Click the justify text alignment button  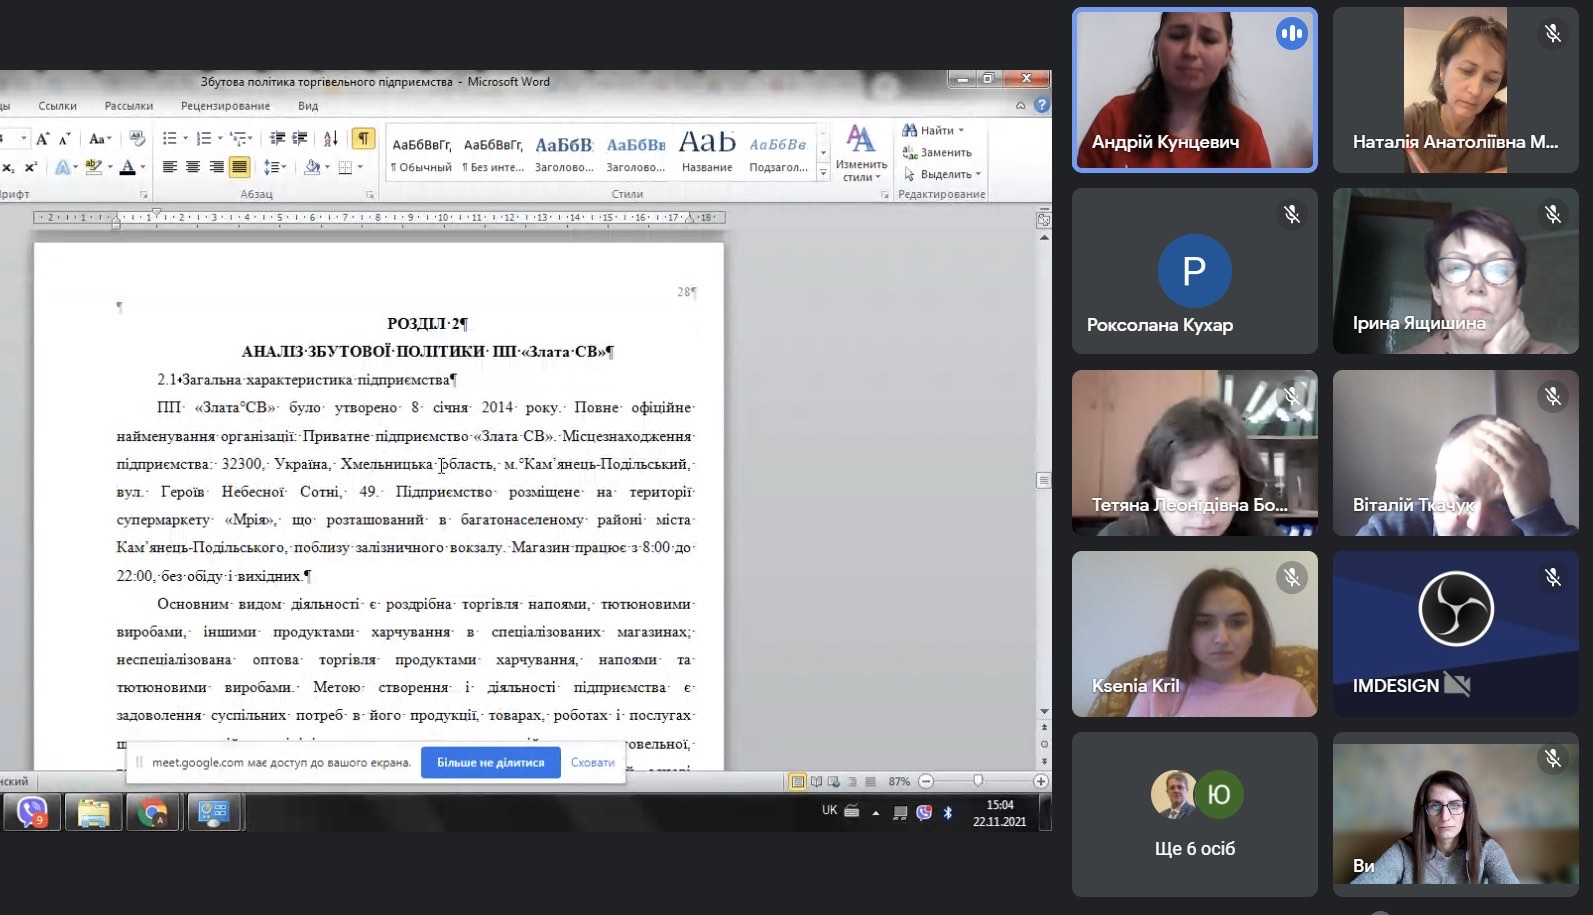click(x=239, y=167)
